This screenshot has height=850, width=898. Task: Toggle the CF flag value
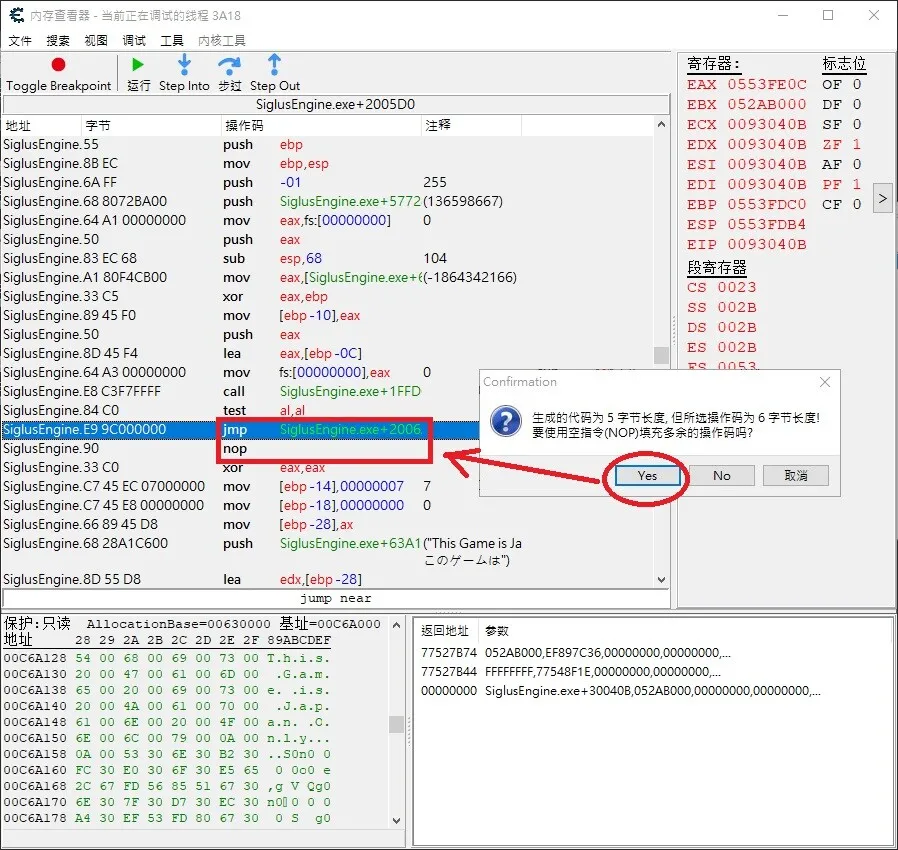856,204
